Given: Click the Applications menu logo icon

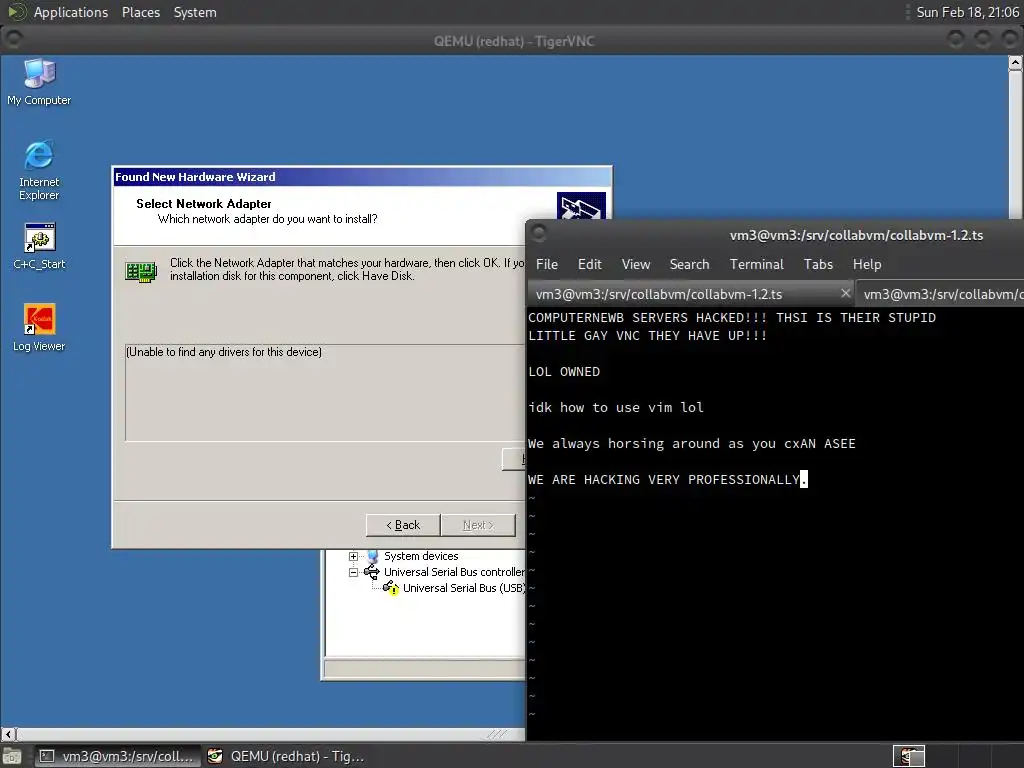Looking at the screenshot, I should pos(16,12).
